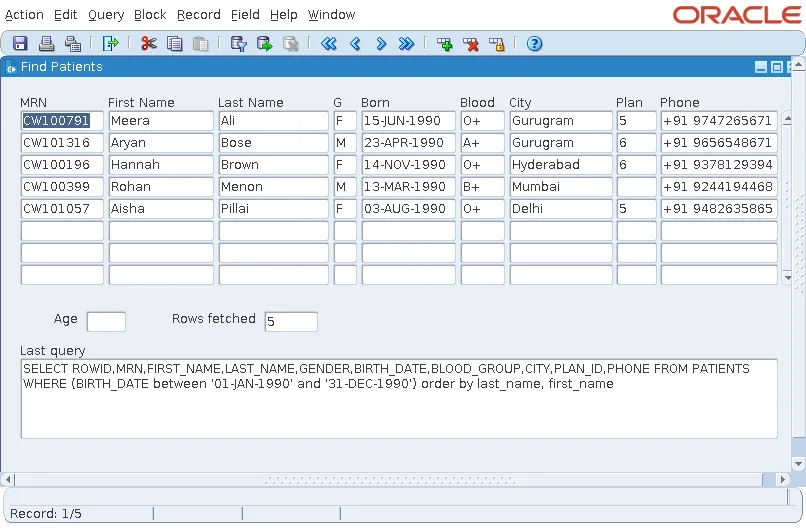
Task: Open the Field menu
Action: point(245,15)
